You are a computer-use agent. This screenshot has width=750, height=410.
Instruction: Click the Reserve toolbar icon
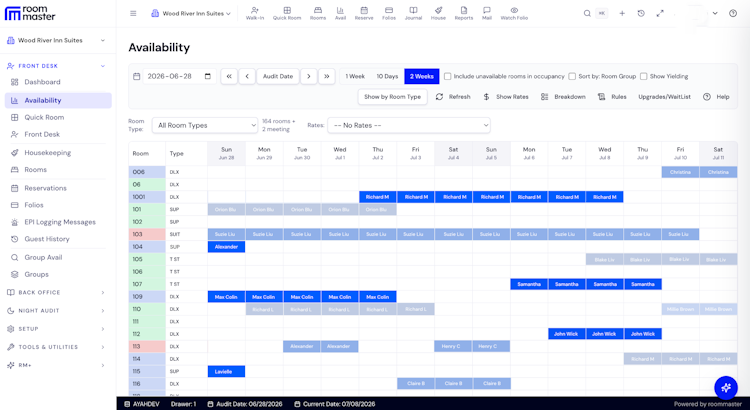pos(364,13)
